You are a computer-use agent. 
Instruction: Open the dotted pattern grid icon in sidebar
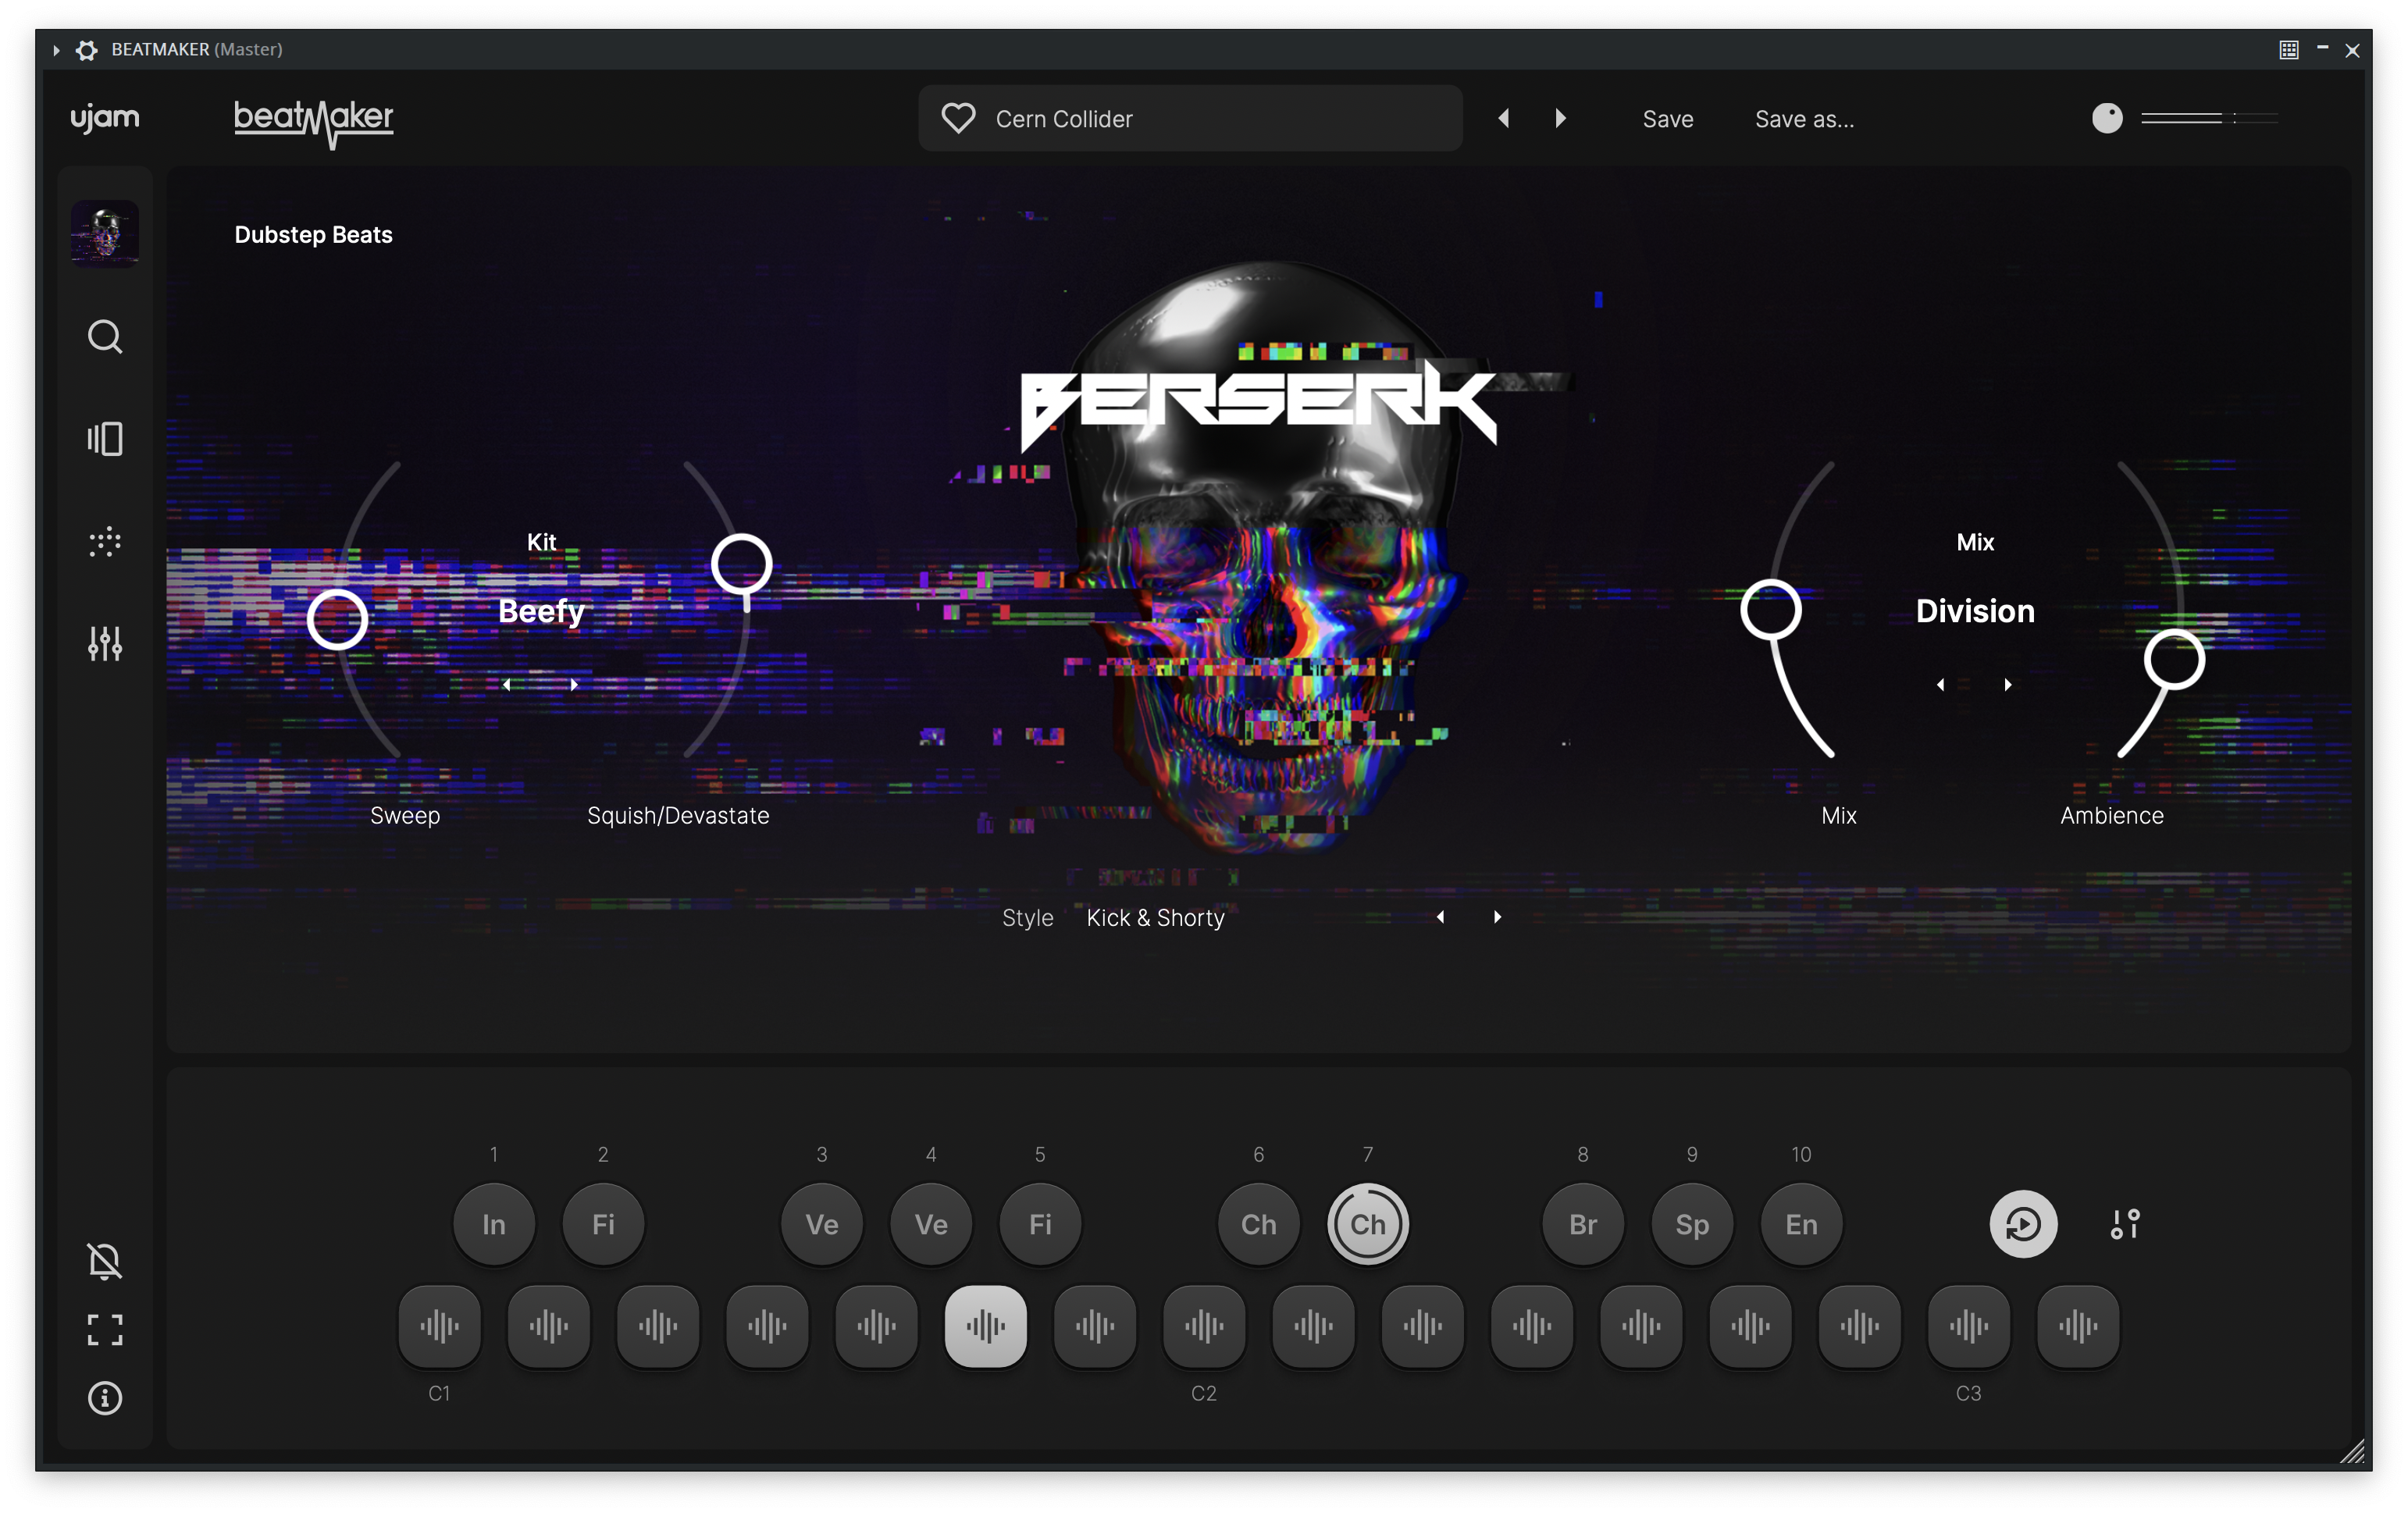[x=105, y=542]
